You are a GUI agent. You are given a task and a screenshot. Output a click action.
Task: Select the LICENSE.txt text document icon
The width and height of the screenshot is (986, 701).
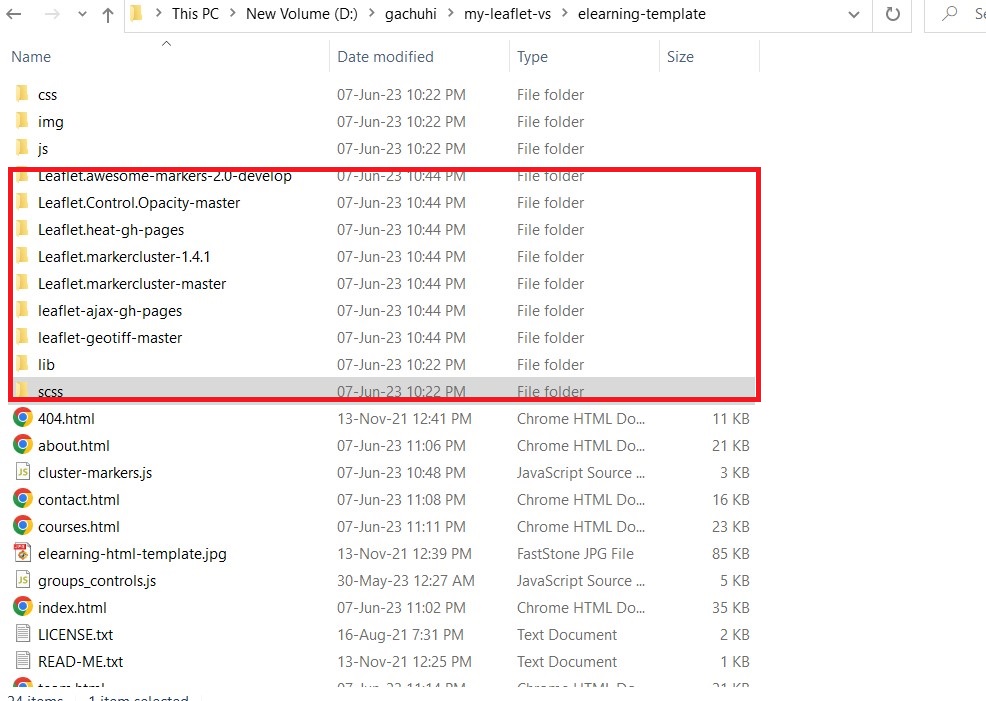tap(23, 634)
